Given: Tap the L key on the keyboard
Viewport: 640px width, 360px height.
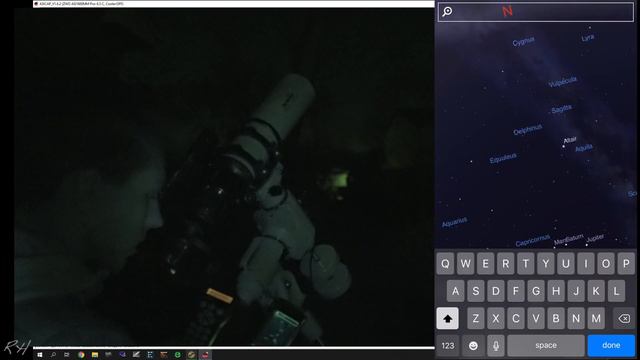Looking at the screenshot, I should point(616,291).
